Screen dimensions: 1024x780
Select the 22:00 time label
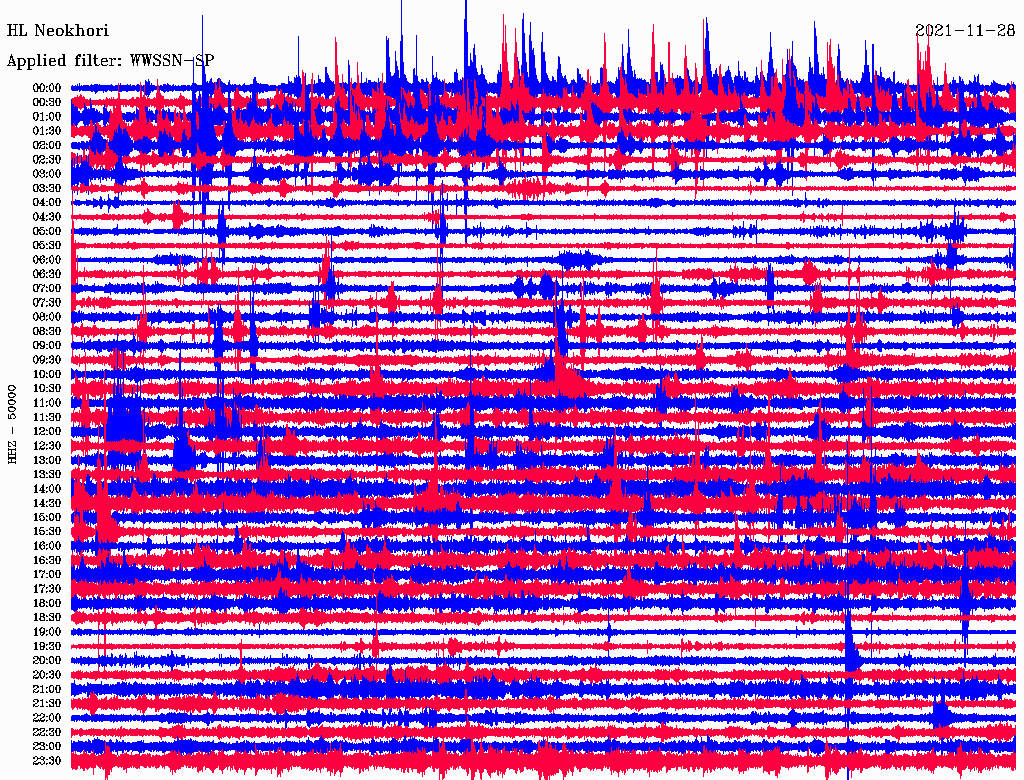pos(47,718)
